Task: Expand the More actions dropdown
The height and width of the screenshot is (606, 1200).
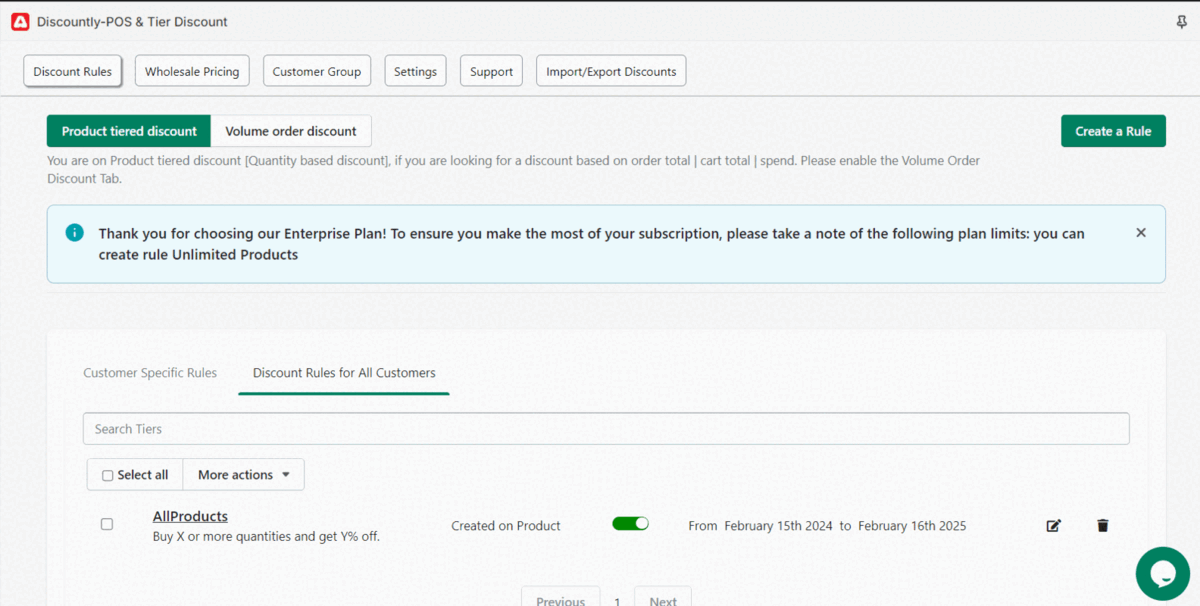Action: coord(243,475)
